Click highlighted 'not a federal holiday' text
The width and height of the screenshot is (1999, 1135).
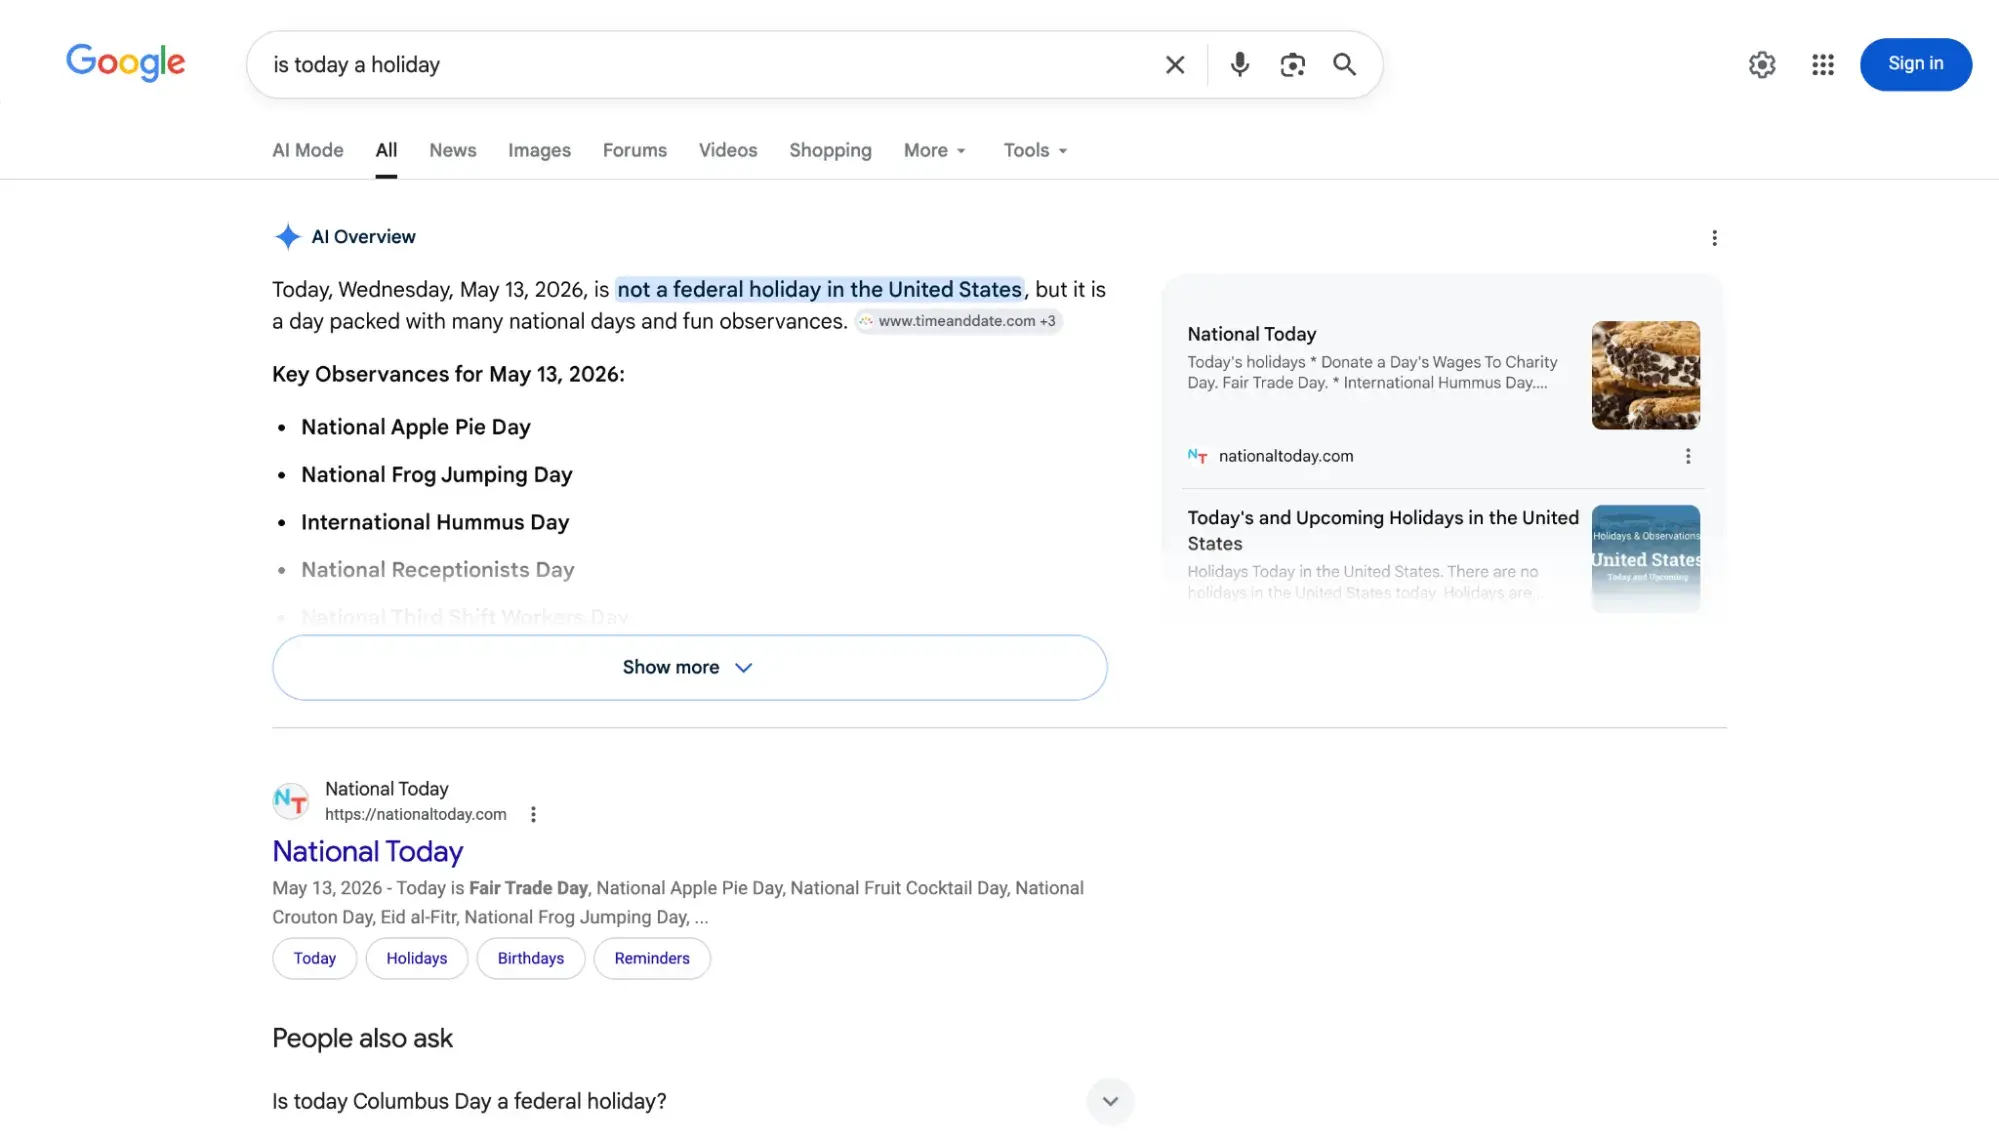(820, 290)
